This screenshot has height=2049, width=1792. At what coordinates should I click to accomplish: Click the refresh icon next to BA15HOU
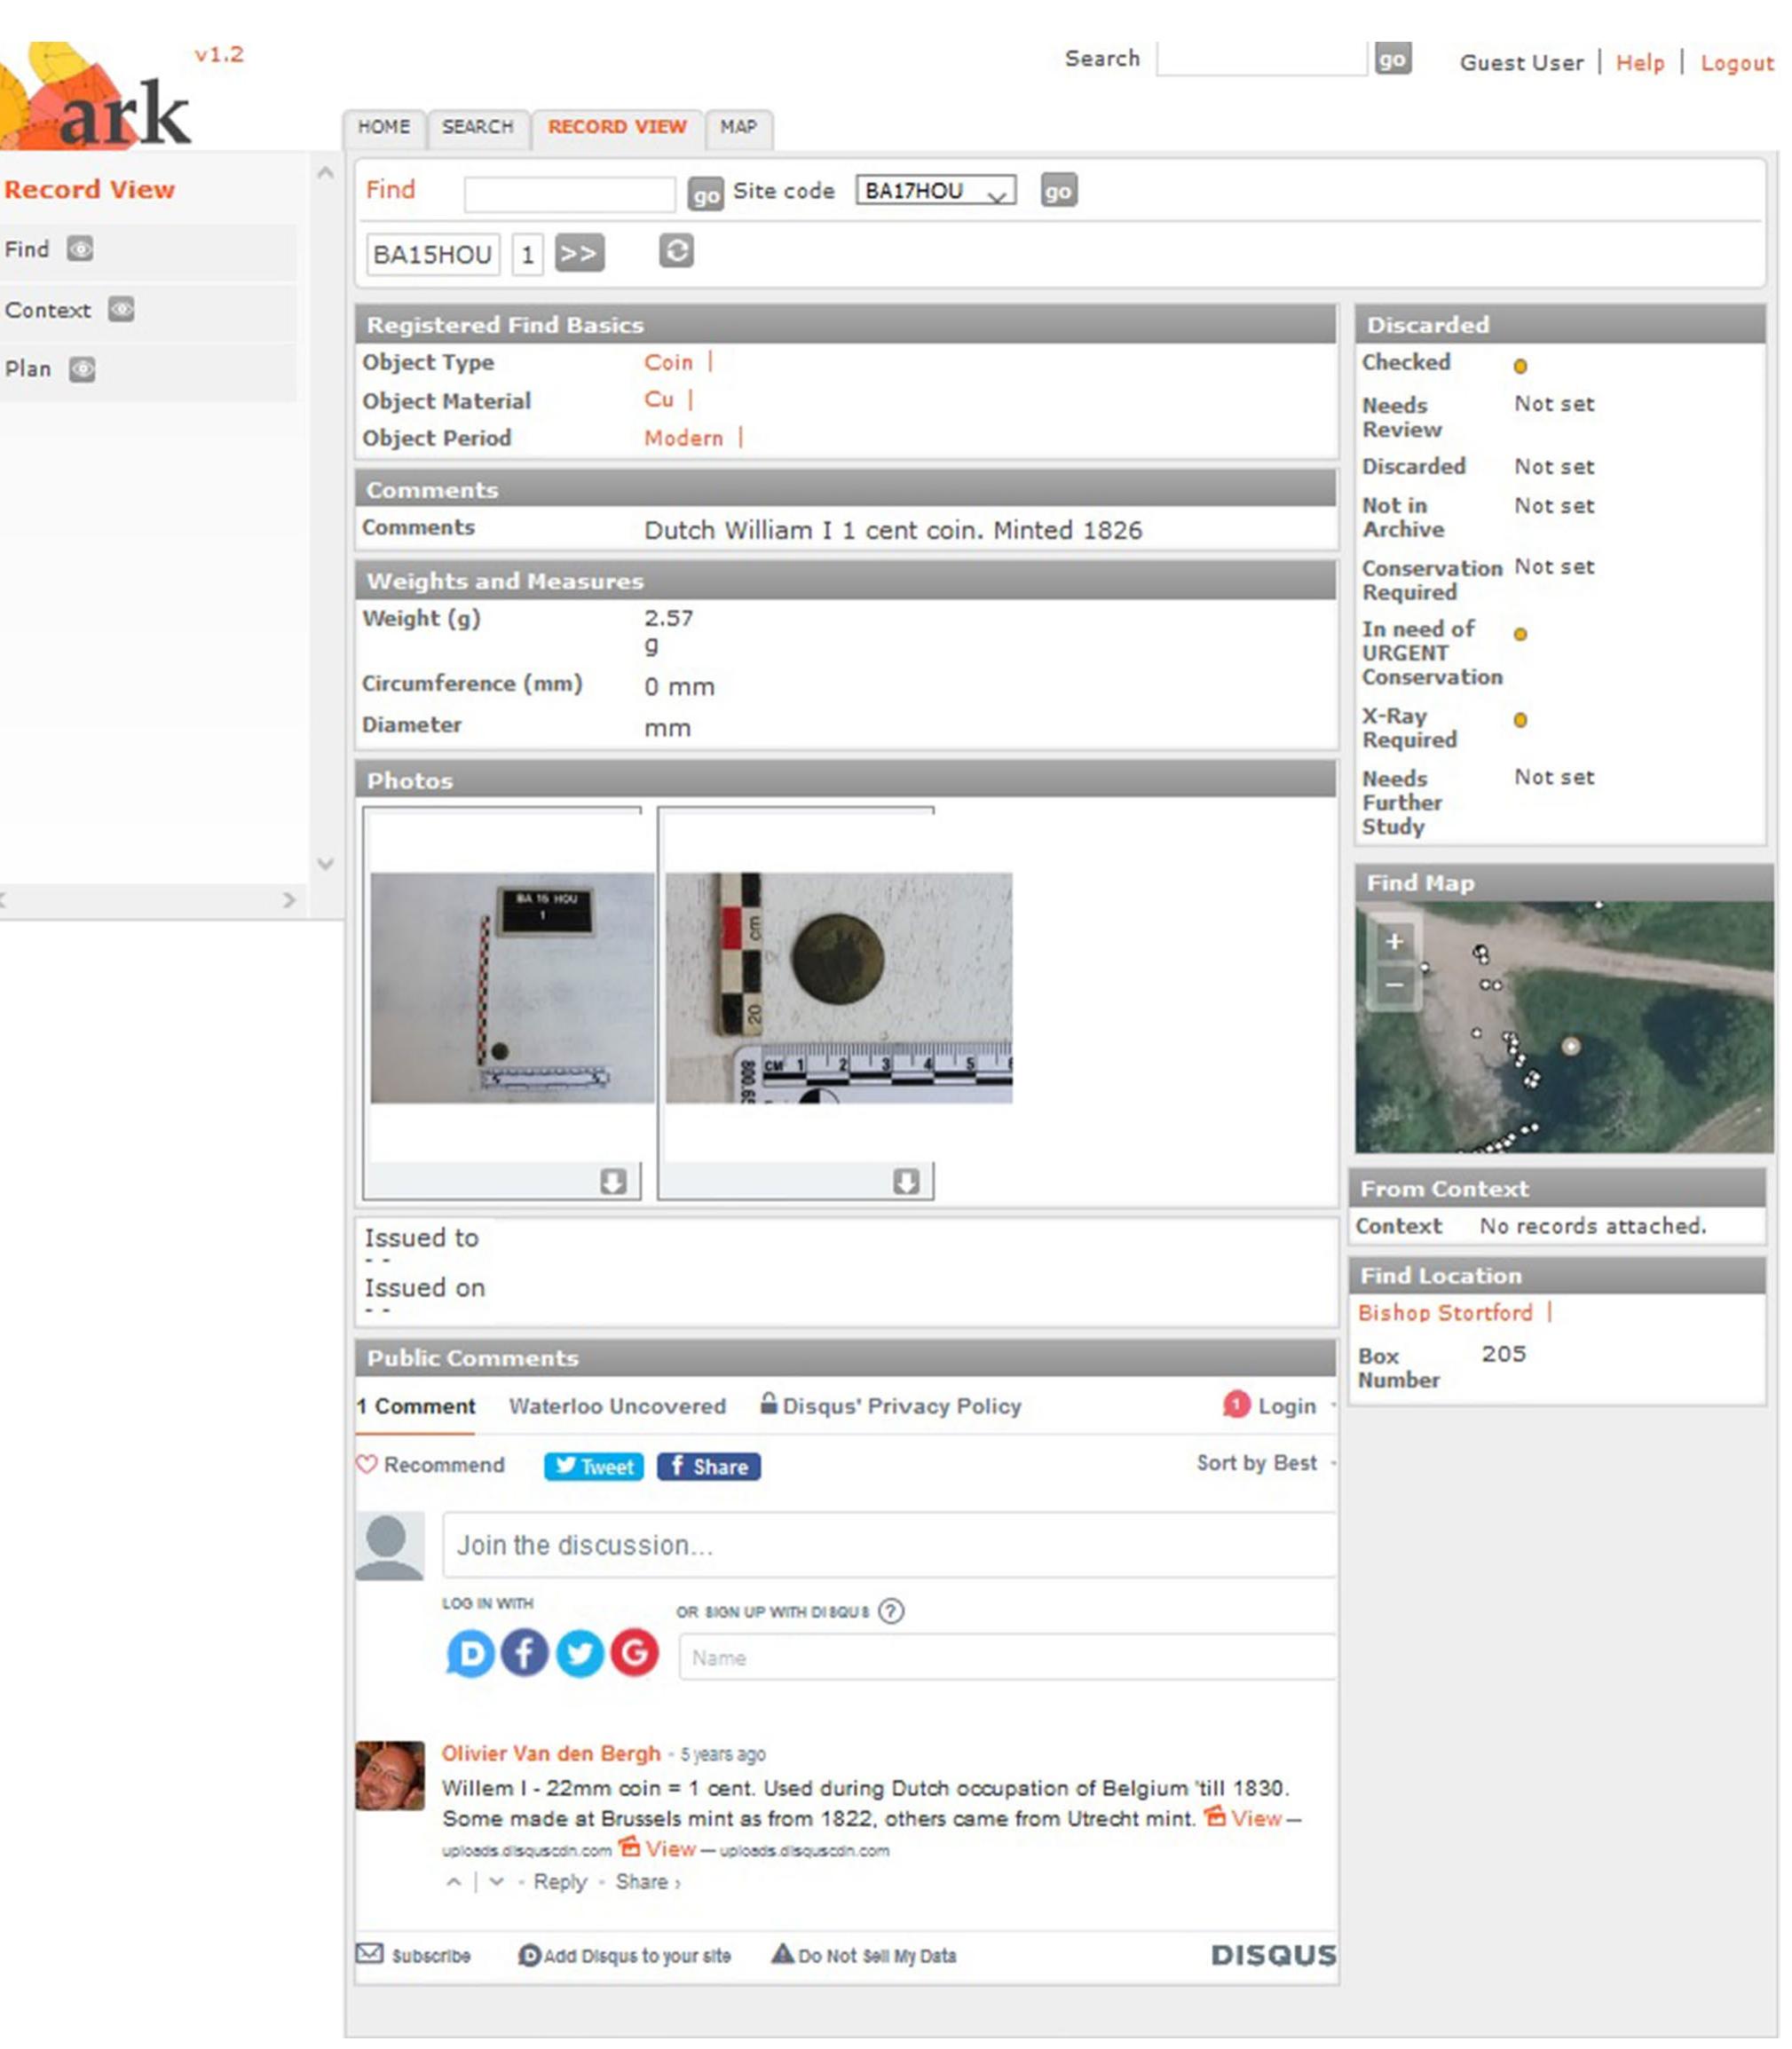point(676,251)
